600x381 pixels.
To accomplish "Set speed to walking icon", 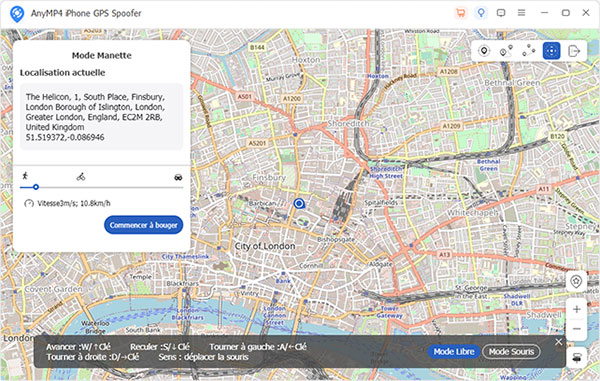I will pos(25,176).
